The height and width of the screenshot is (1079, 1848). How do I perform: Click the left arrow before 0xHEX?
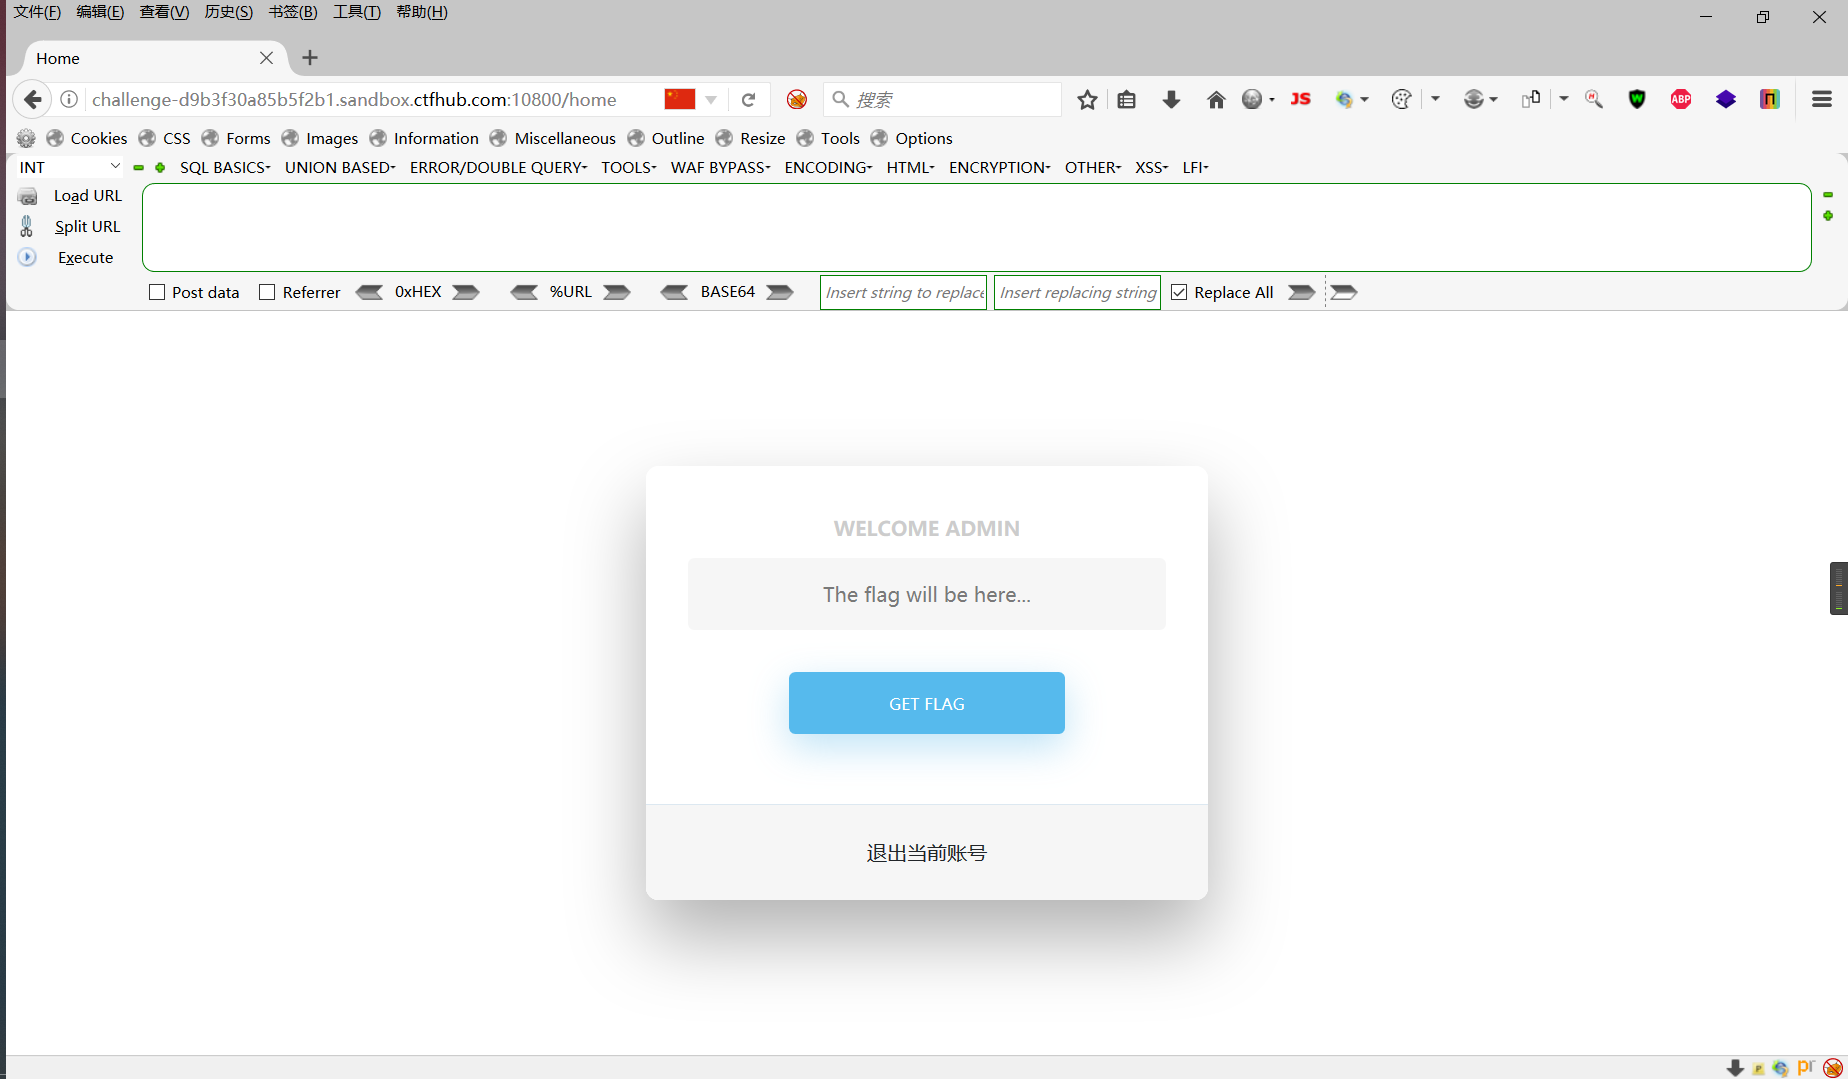click(x=369, y=292)
